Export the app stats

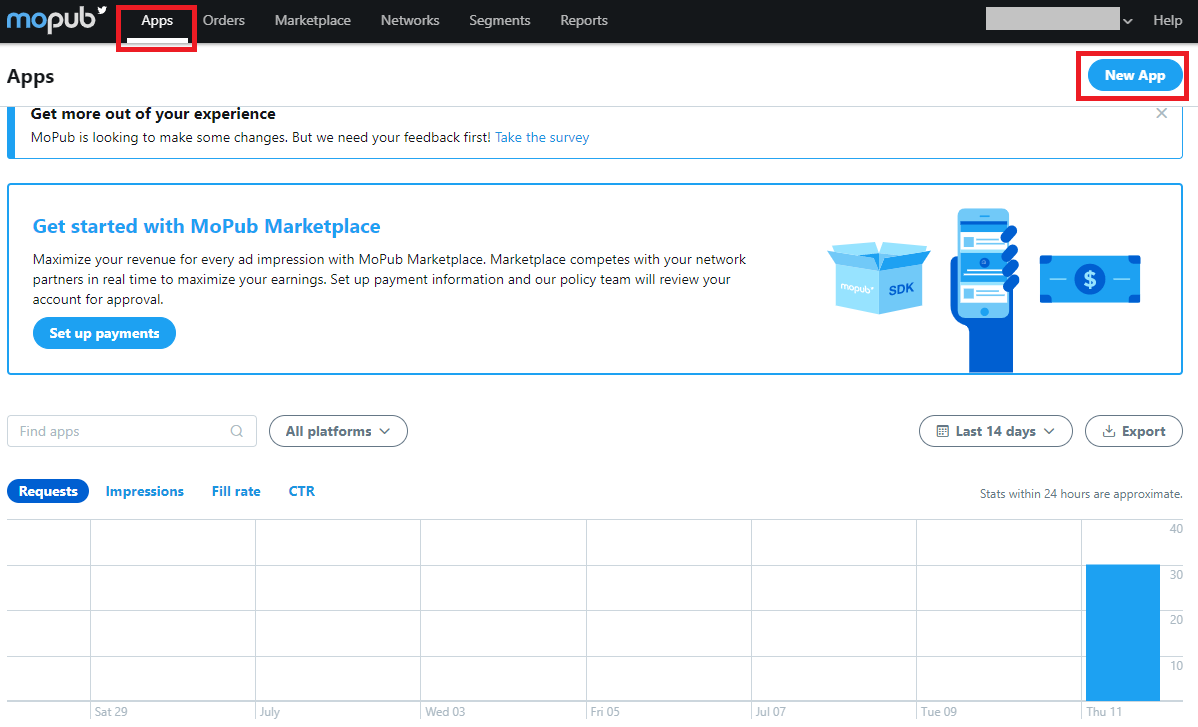tap(1134, 431)
